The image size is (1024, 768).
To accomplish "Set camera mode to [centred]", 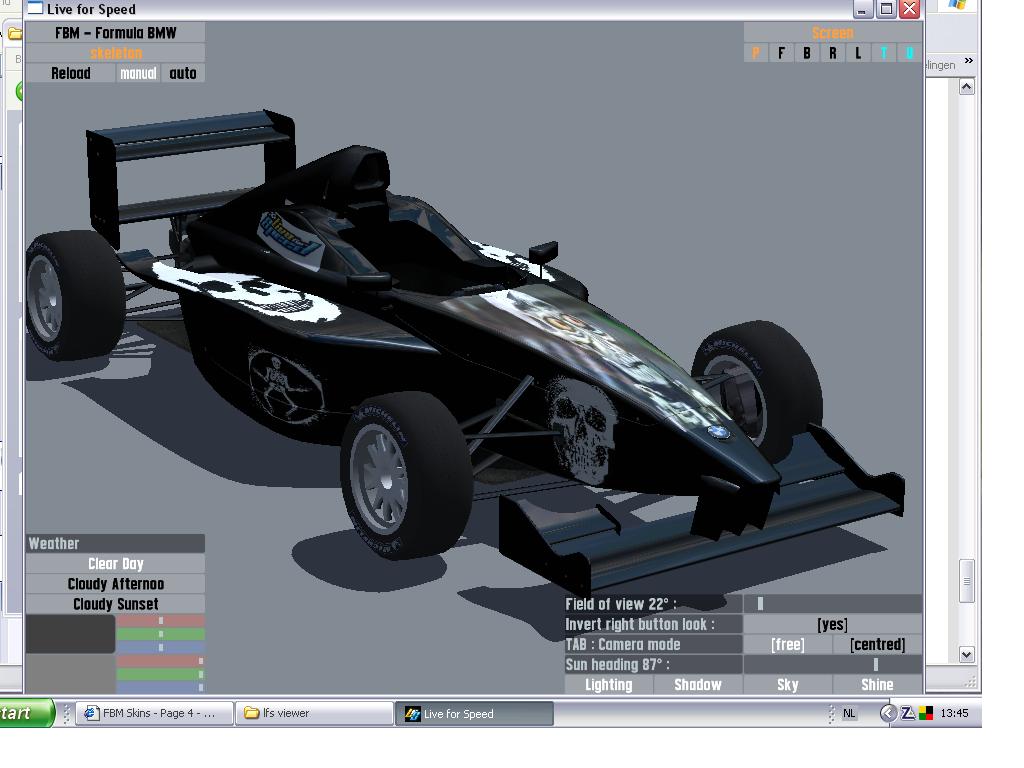I will 878,645.
